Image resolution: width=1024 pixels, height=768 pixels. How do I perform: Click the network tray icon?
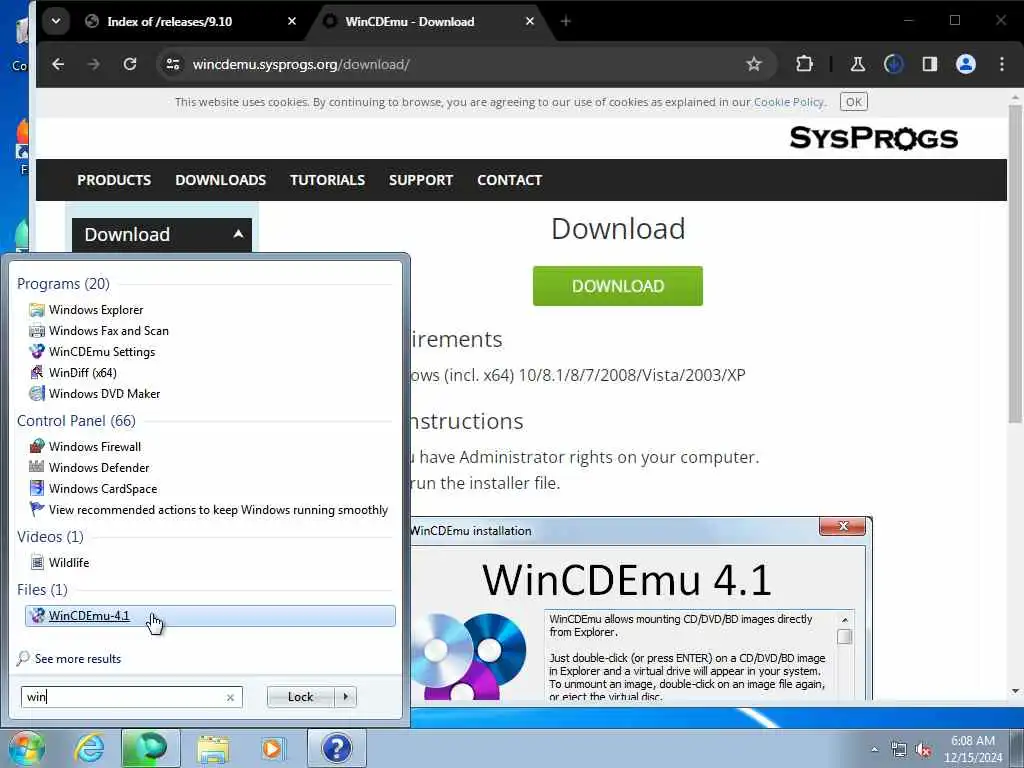point(899,750)
